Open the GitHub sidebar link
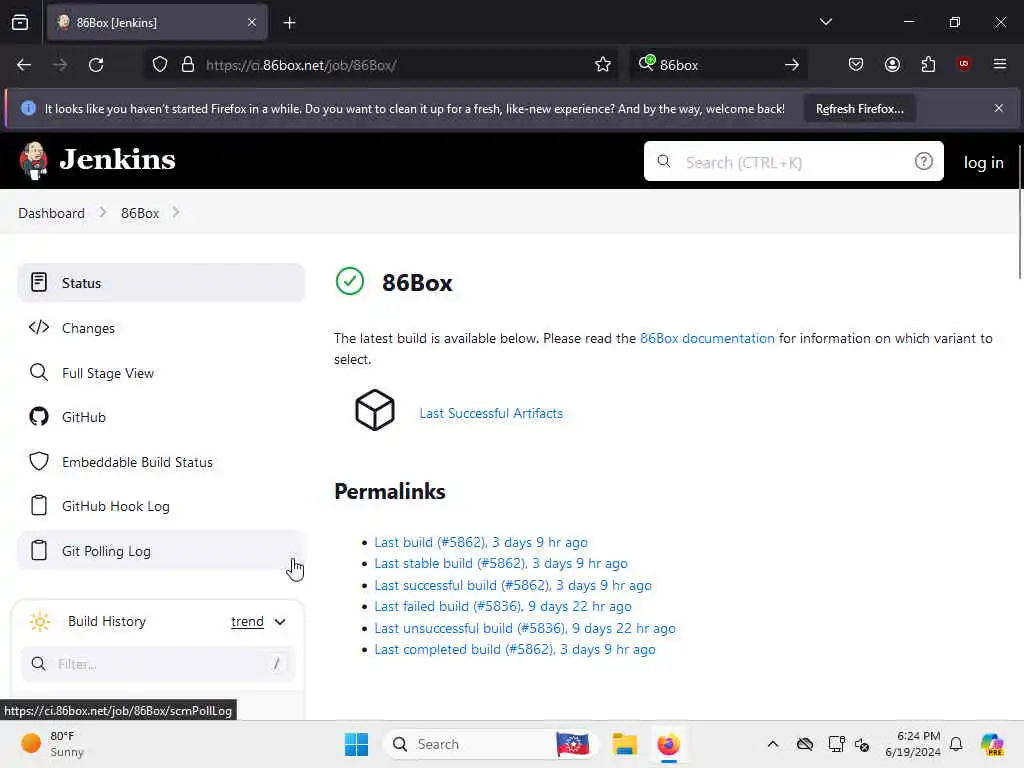 (x=161, y=417)
